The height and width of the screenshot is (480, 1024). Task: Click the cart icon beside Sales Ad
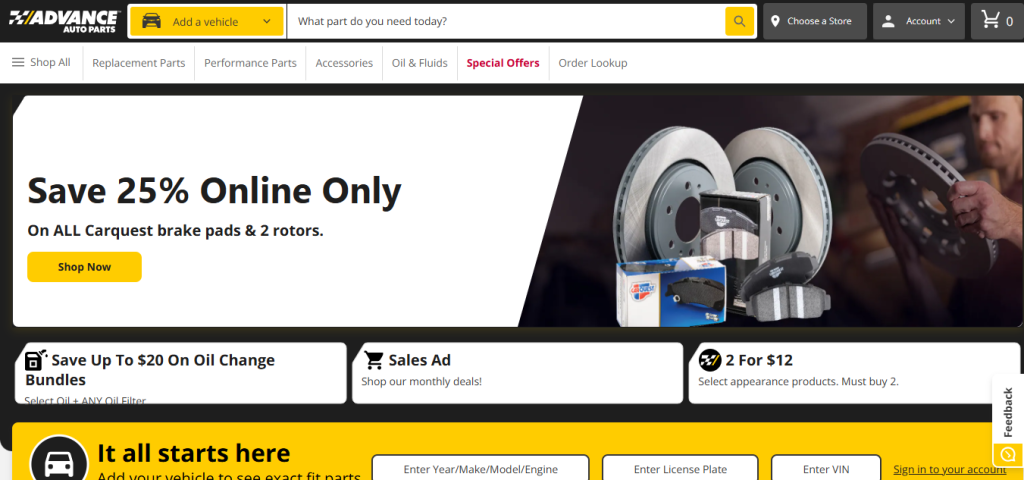pyautogui.click(x=374, y=360)
